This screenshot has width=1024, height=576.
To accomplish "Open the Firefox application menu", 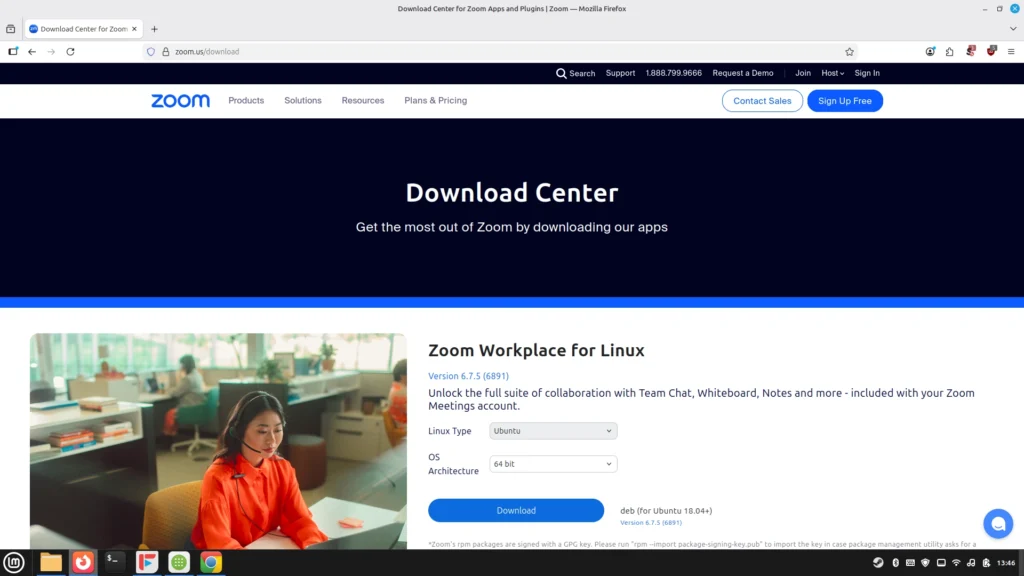I will pos(1013,51).
